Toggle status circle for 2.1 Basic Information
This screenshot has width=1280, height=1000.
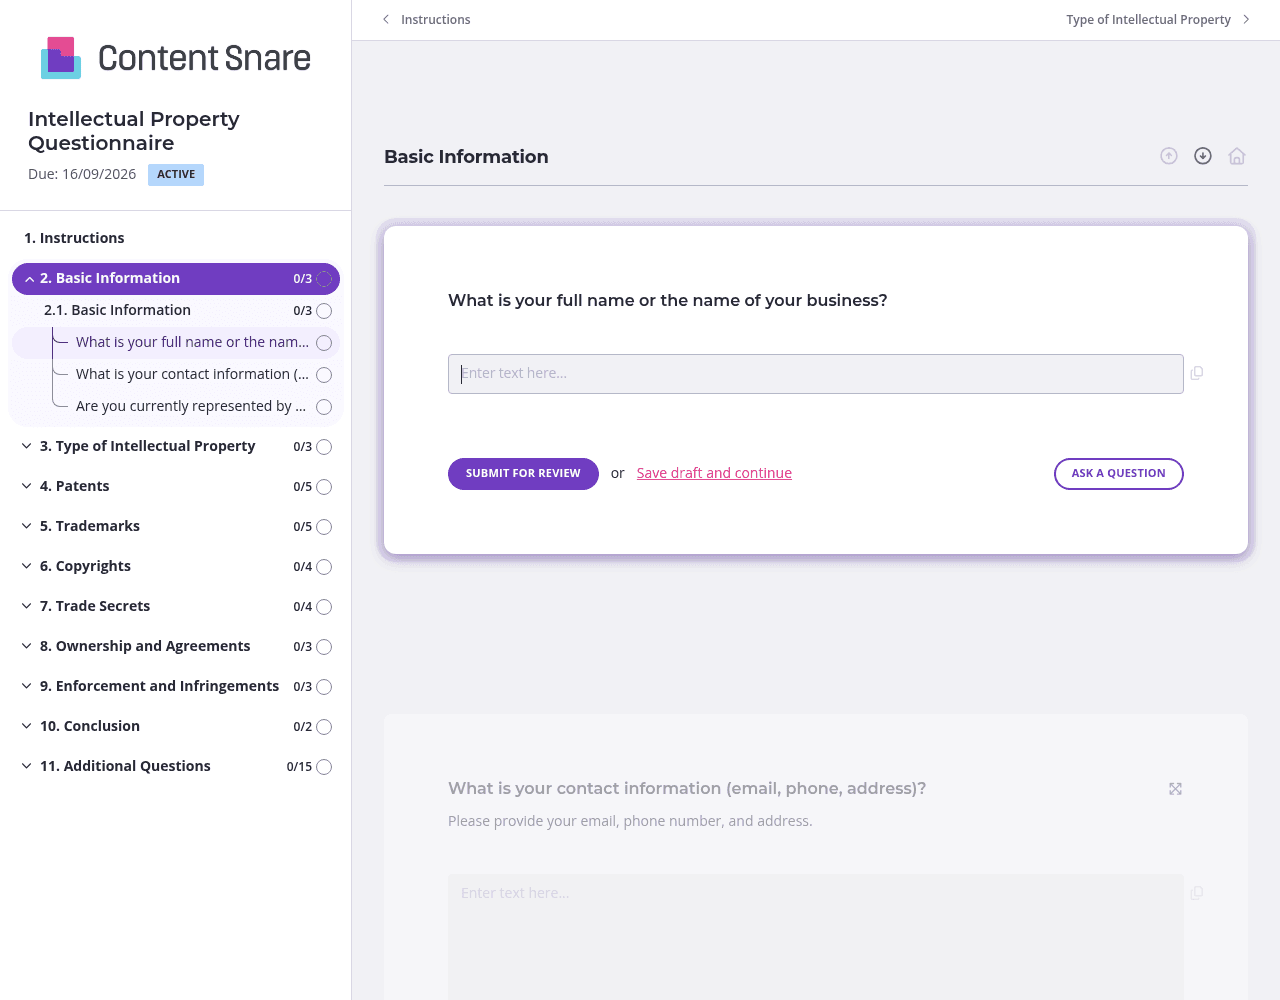[x=324, y=311]
